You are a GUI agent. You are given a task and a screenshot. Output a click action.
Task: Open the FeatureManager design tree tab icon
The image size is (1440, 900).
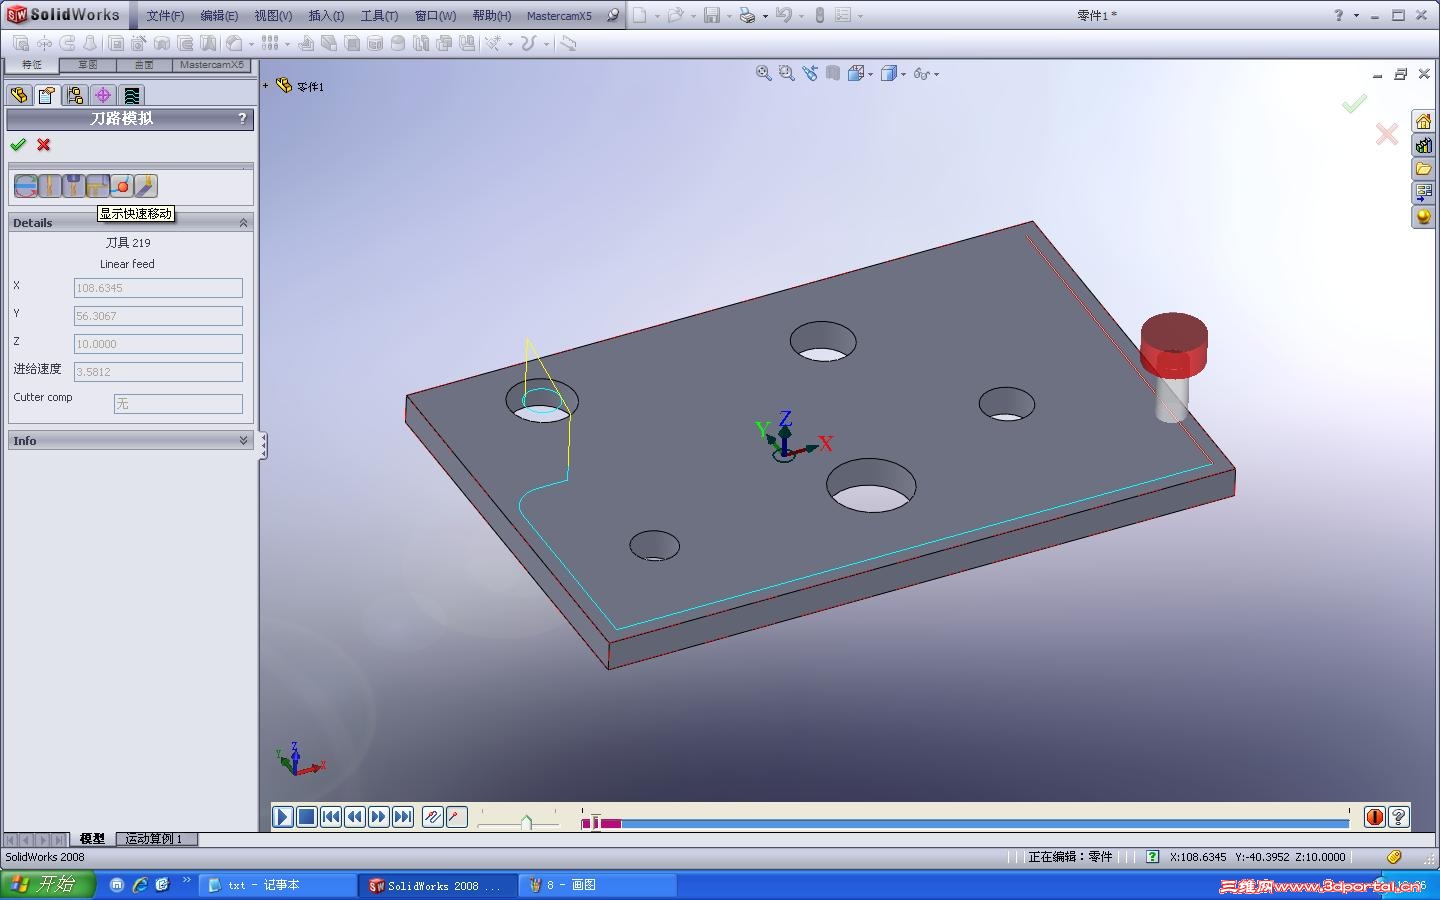19,95
